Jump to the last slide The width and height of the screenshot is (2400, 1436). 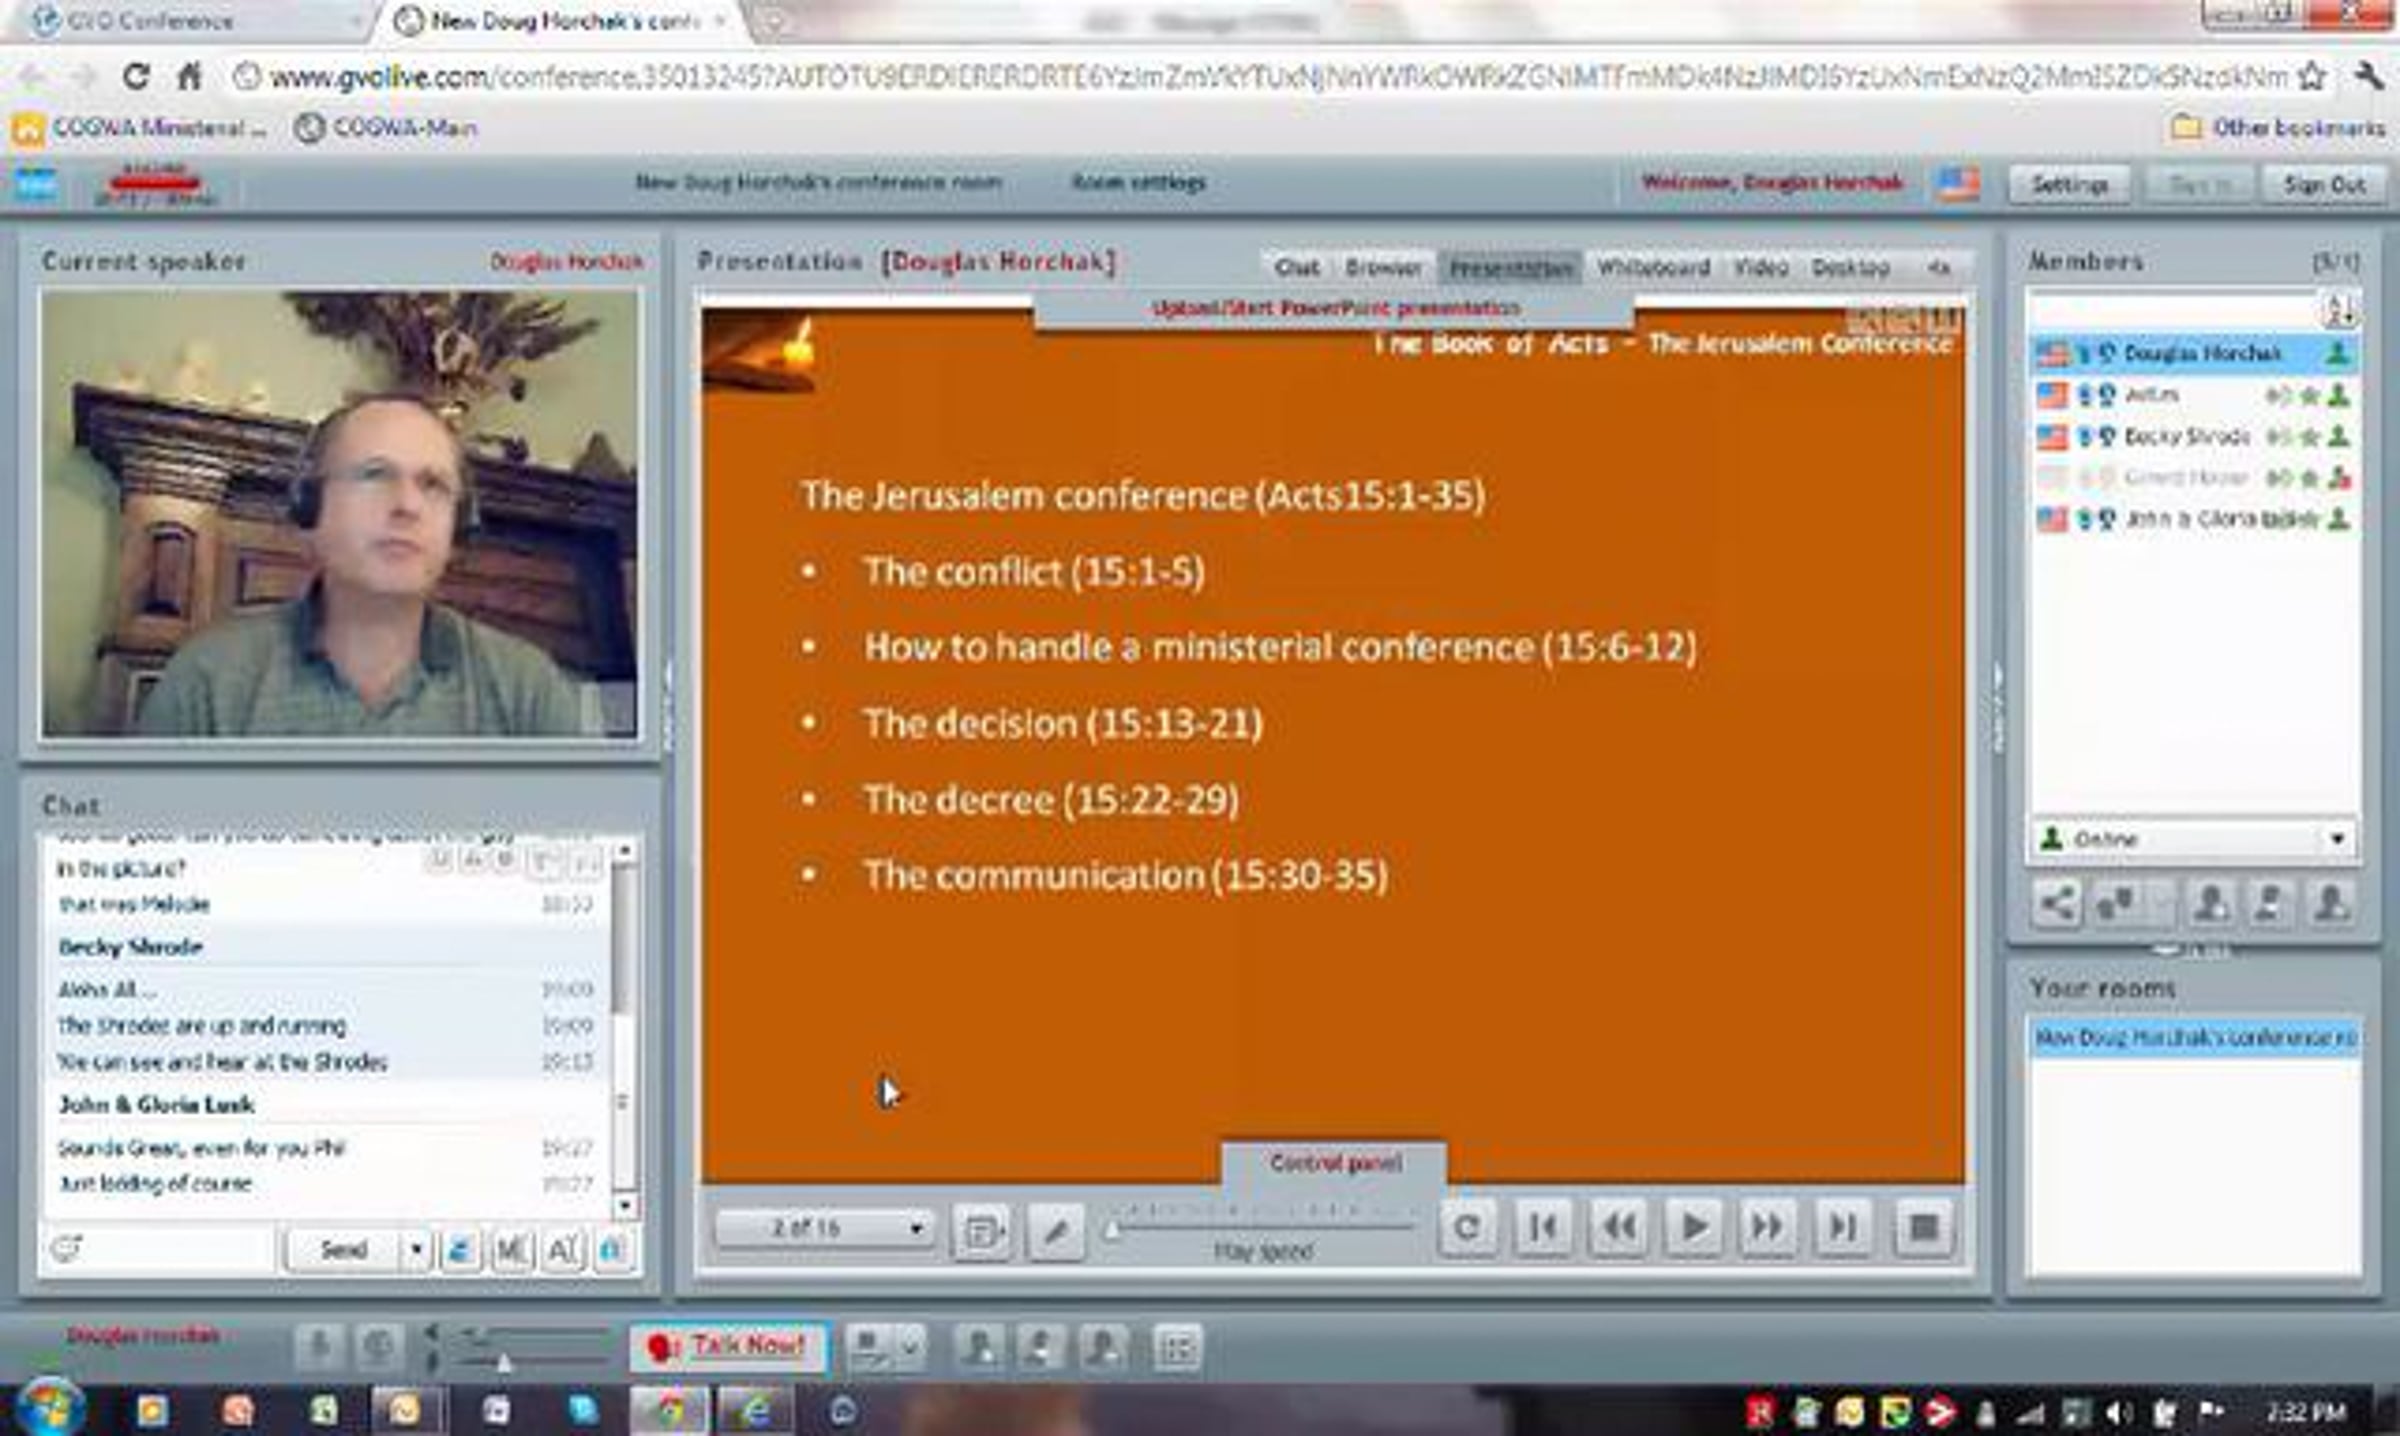click(1843, 1227)
